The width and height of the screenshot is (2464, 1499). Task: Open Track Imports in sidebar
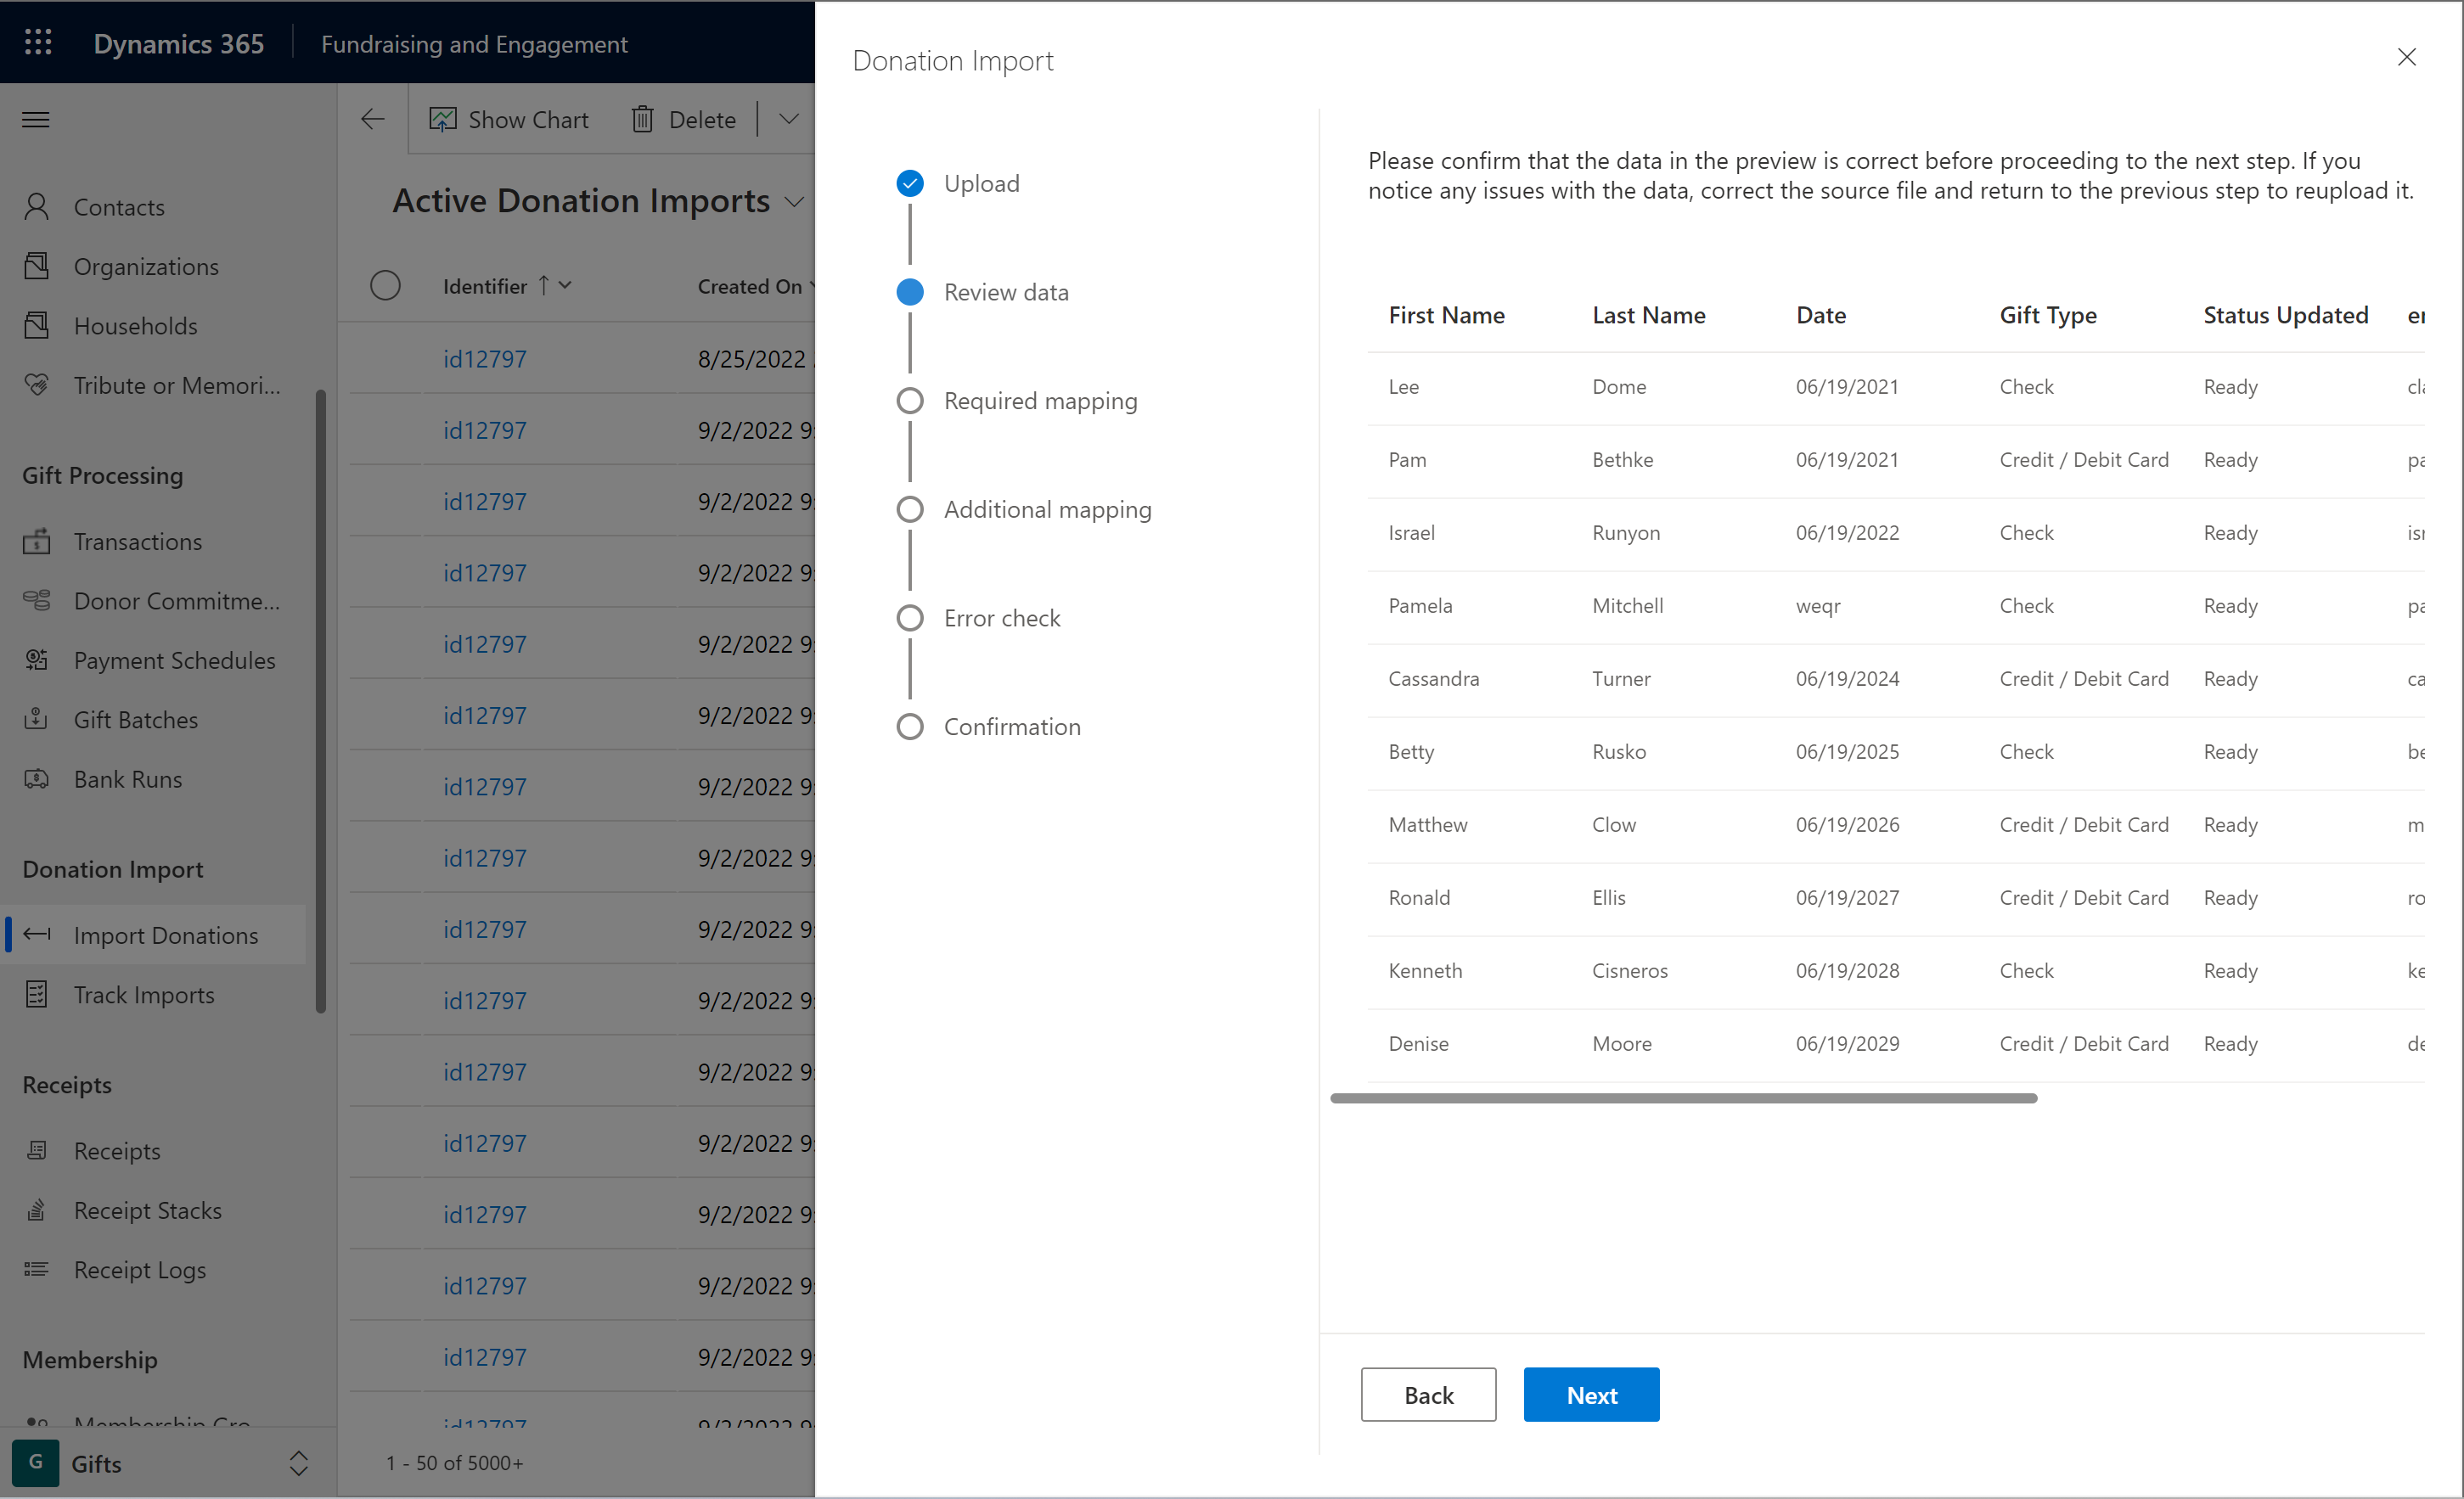(x=143, y=994)
